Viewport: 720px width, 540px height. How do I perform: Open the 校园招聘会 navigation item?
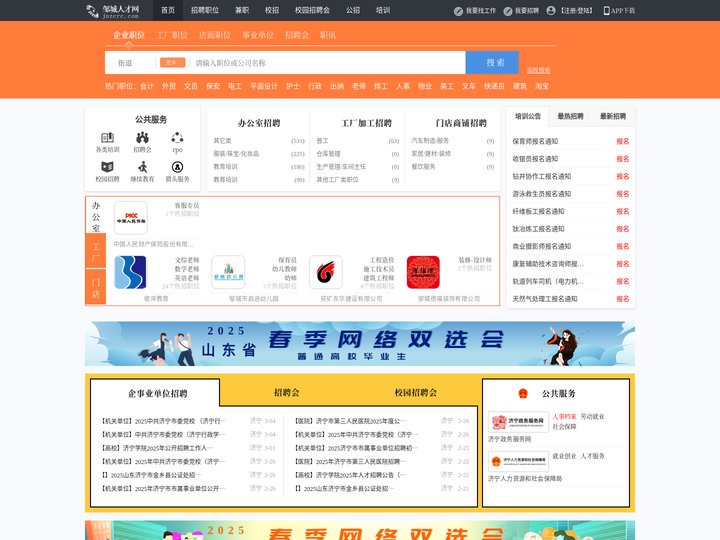tap(312, 10)
